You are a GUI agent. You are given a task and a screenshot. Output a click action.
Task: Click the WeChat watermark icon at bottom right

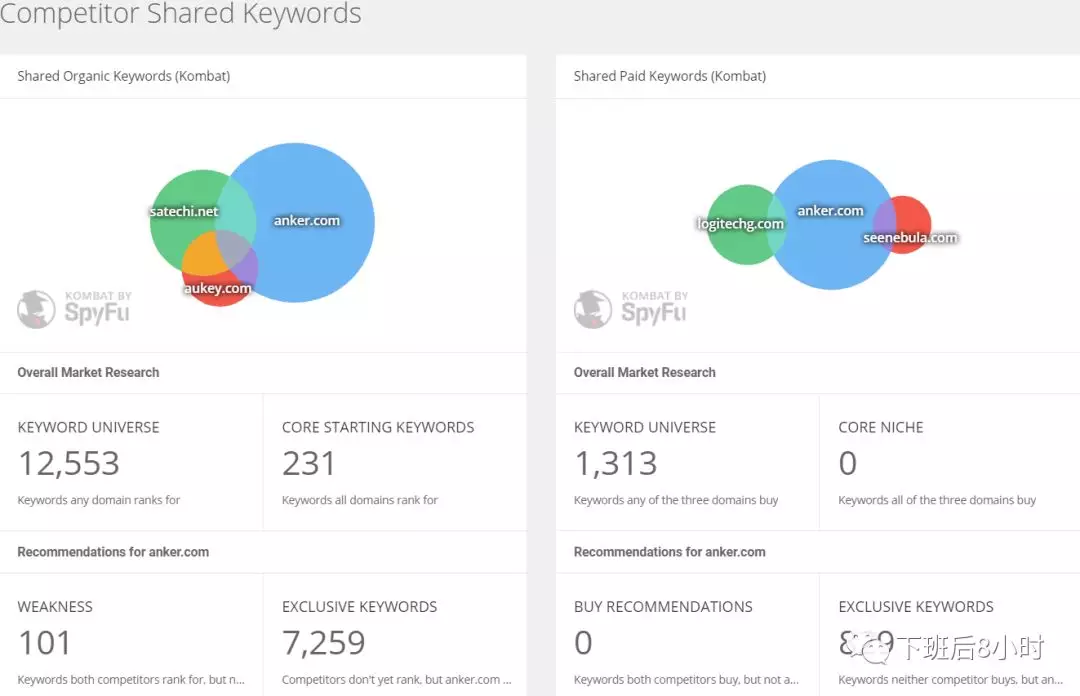click(x=874, y=649)
